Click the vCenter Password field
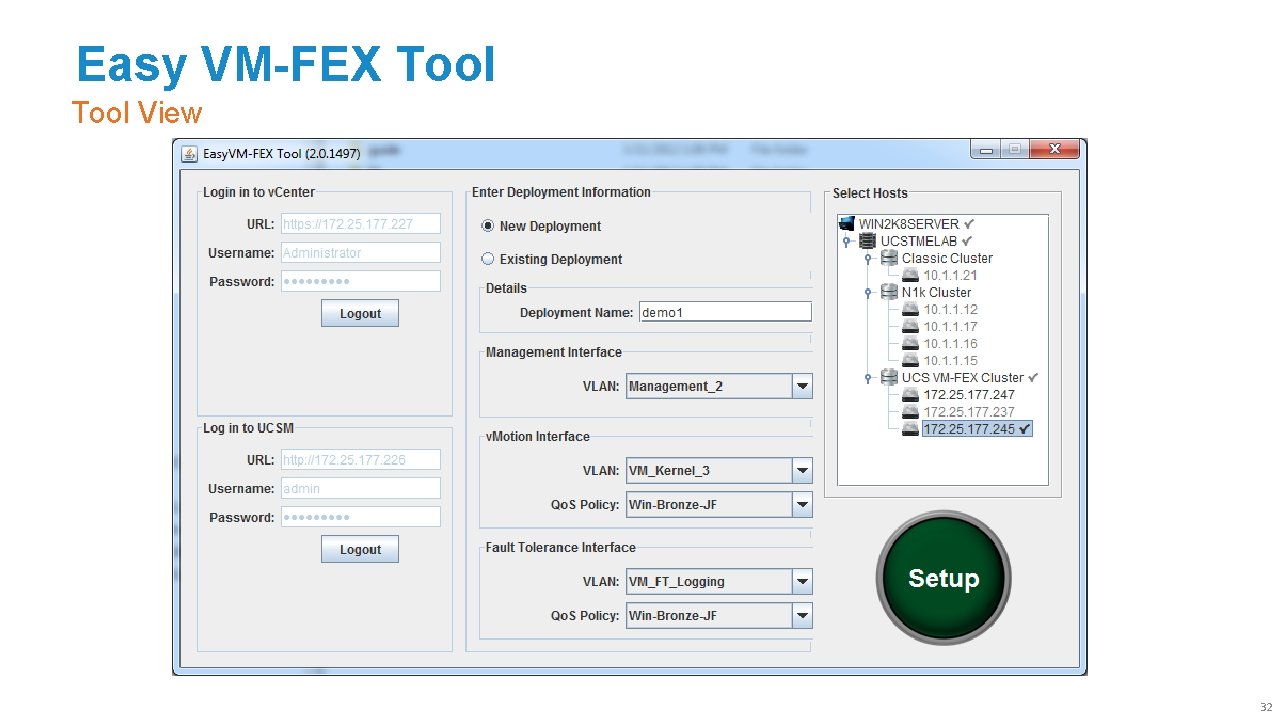This screenshot has height=720, width=1280. tap(360, 281)
